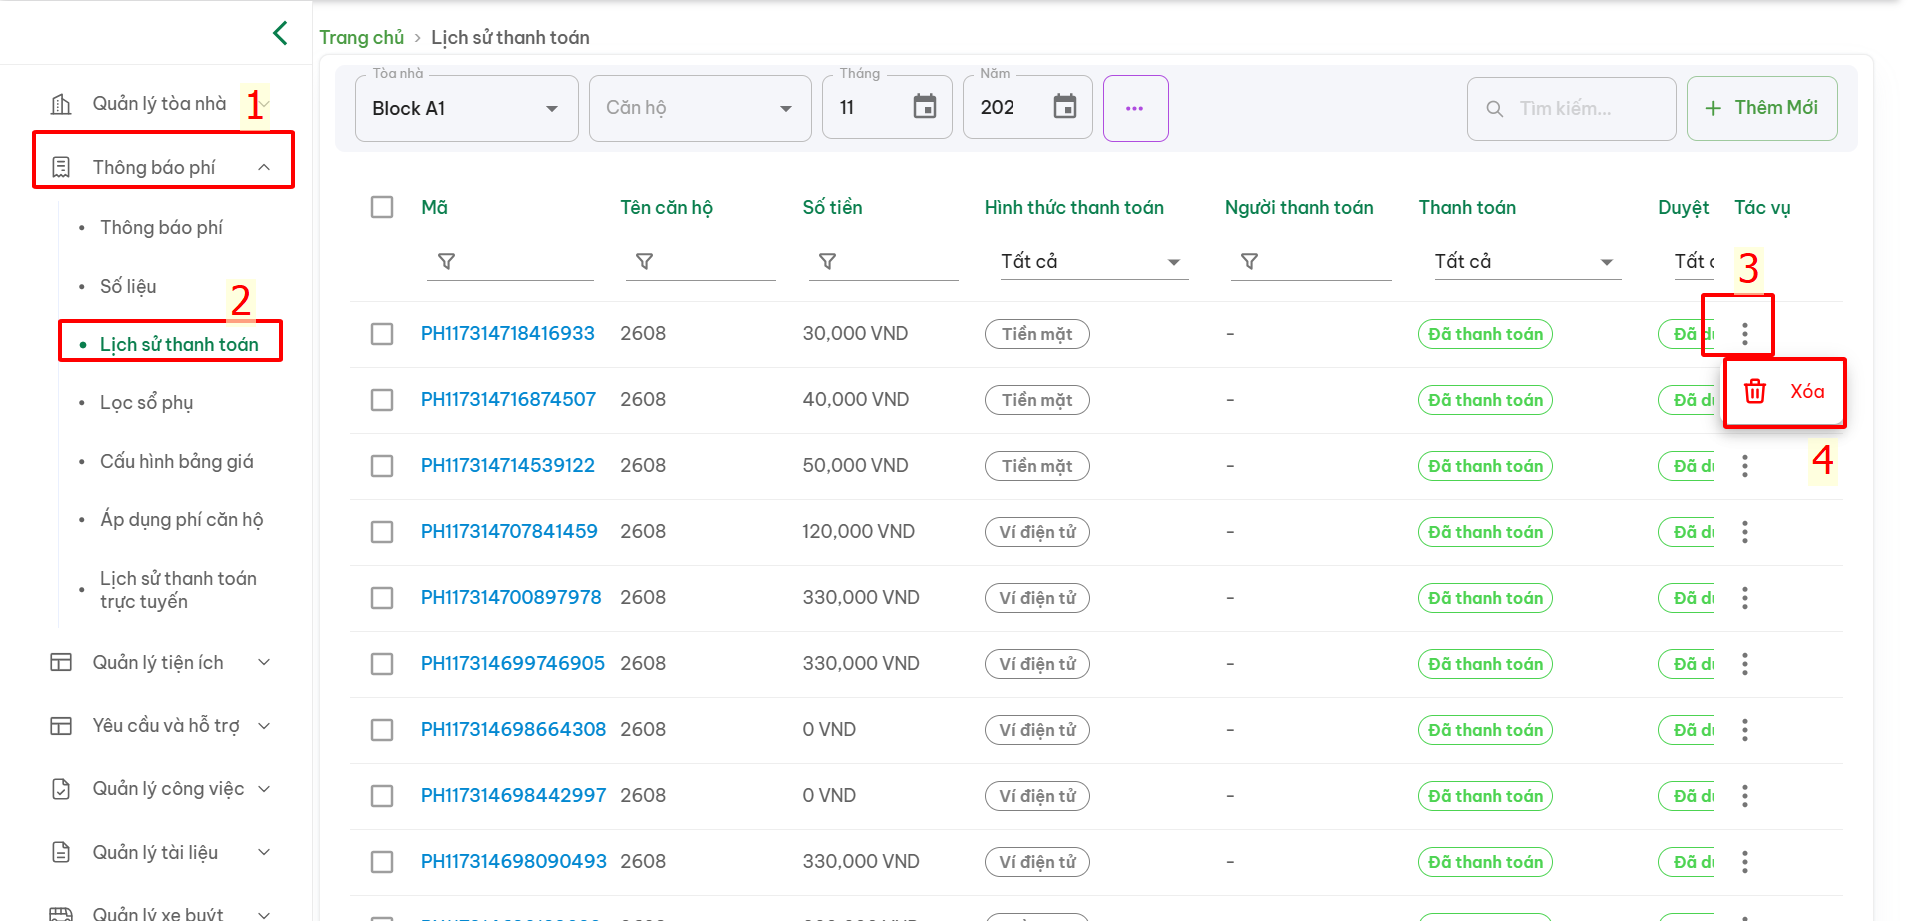The image size is (1920, 921).
Task: Click the Quản lý công việc task icon
Action: [x=61, y=789]
